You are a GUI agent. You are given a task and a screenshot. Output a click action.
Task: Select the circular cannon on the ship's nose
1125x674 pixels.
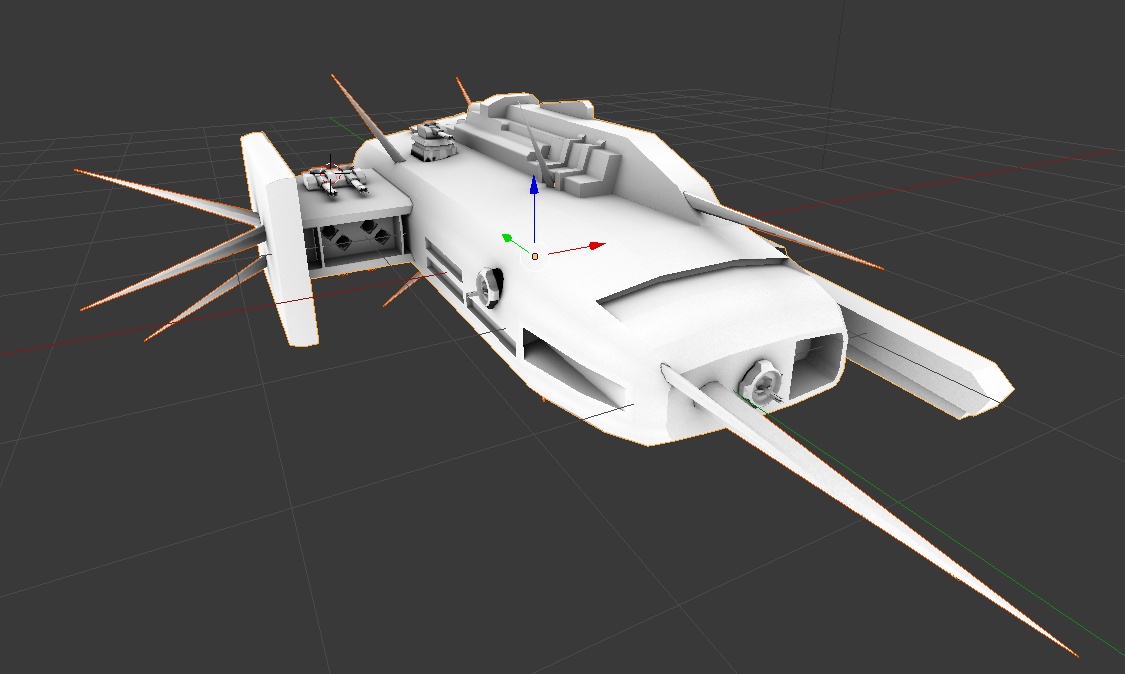(762, 383)
